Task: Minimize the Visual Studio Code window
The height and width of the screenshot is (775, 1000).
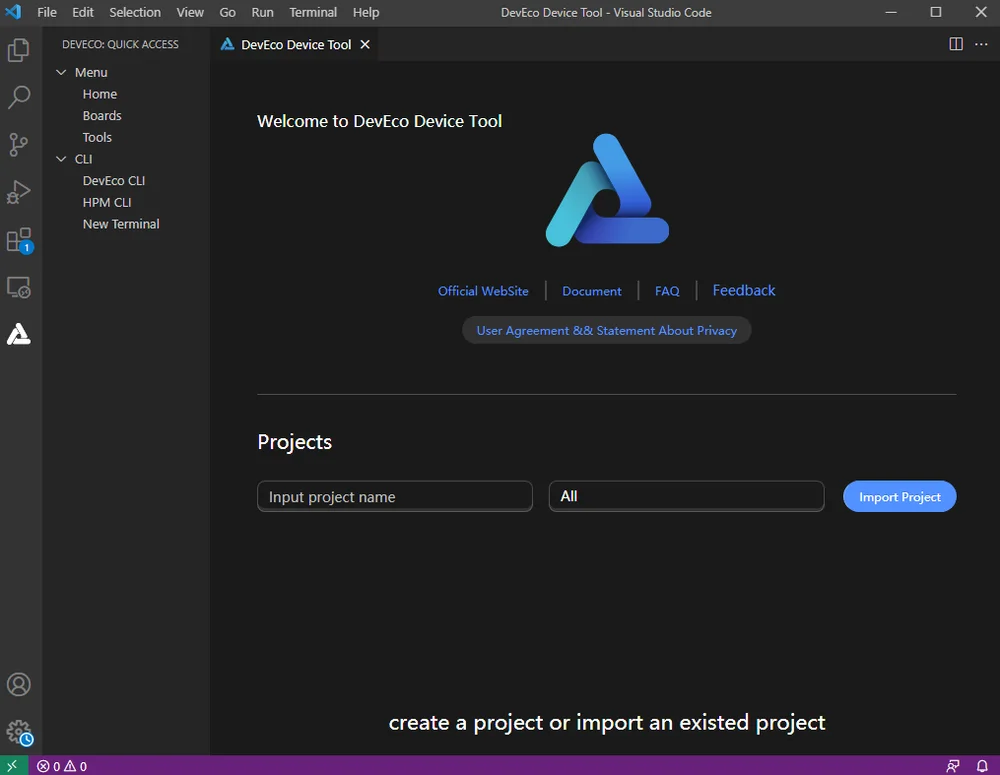Action: tap(891, 12)
